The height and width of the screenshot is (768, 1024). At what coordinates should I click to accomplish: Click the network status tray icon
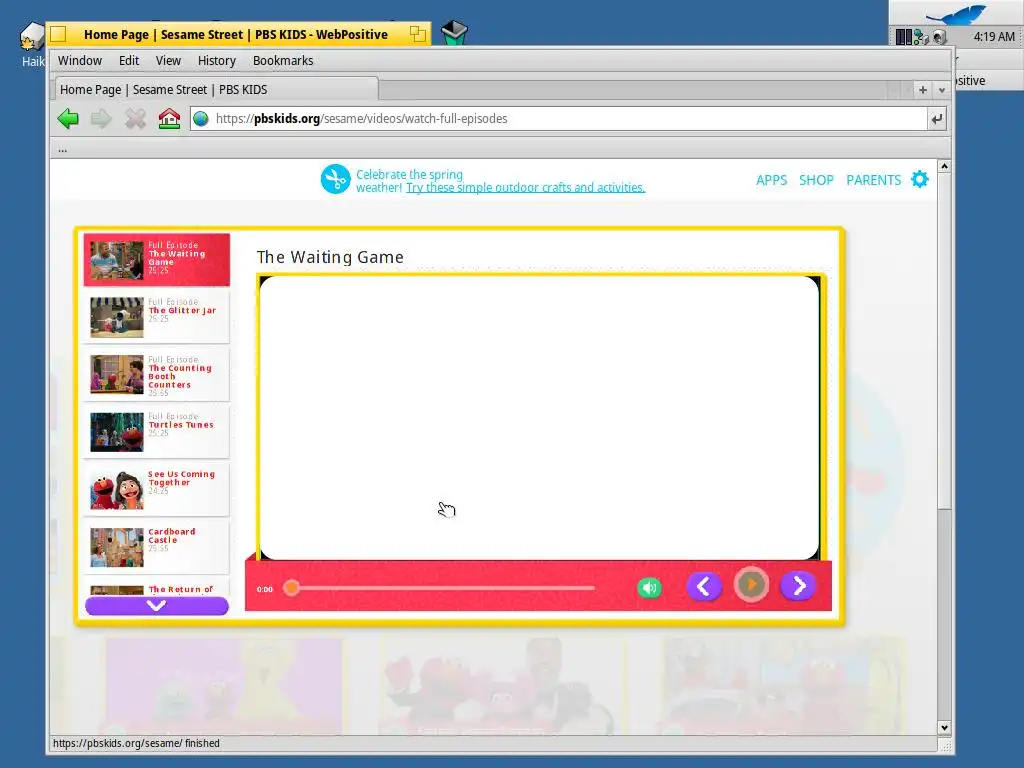pos(921,37)
